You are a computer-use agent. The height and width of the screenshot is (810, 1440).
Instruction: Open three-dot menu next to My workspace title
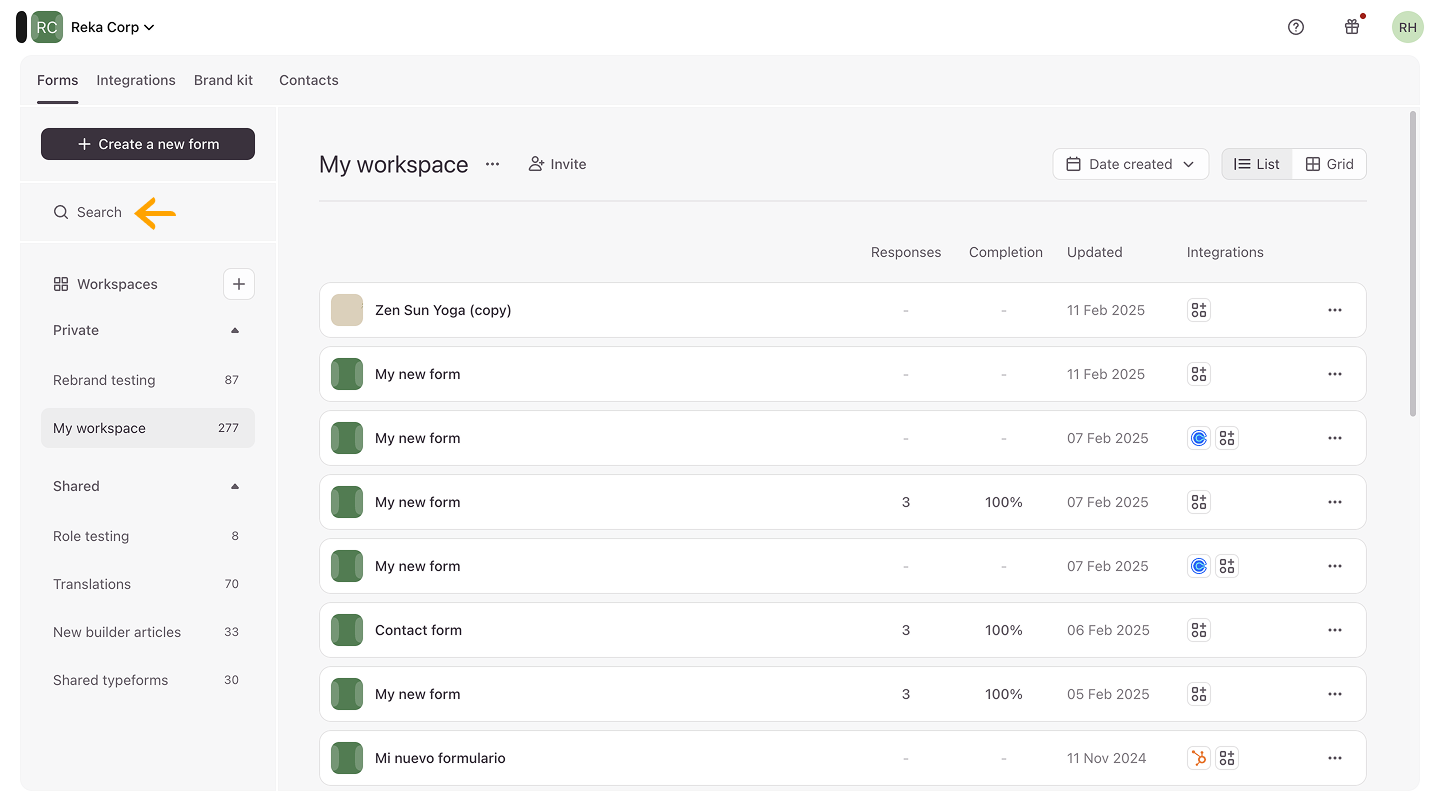point(492,164)
